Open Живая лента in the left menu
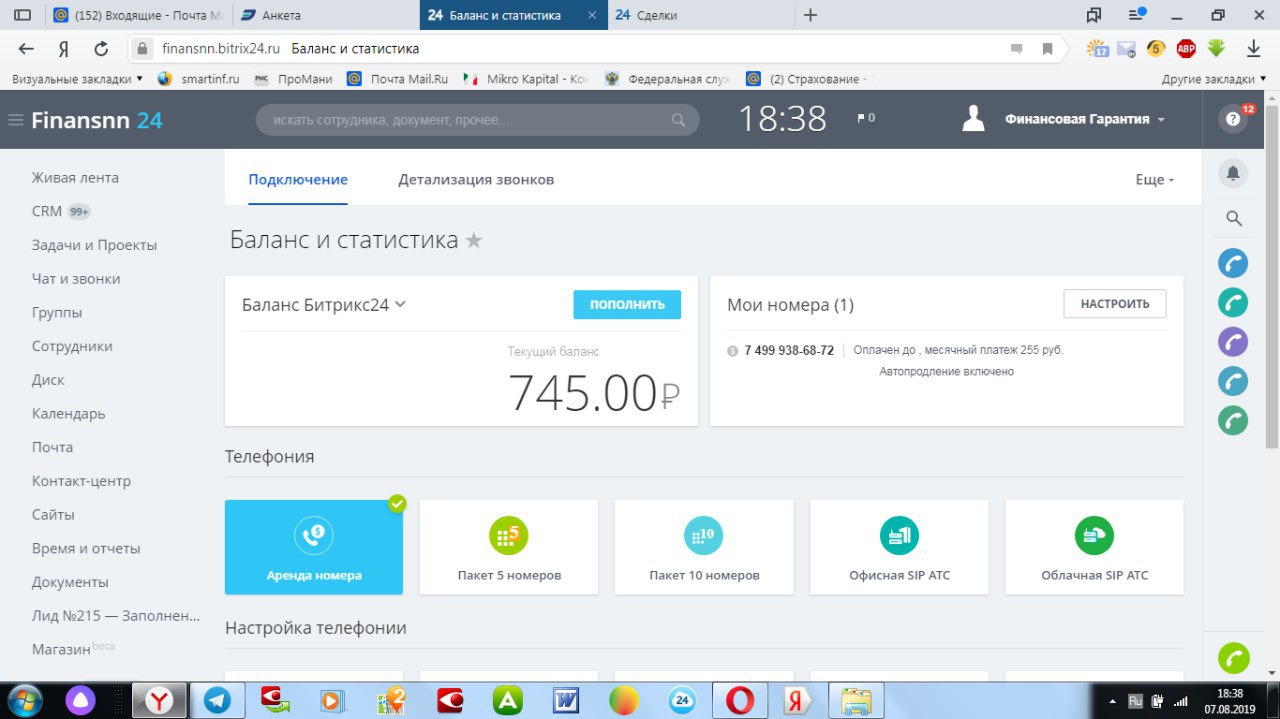Viewport: 1280px width, 719px height. 75,178
